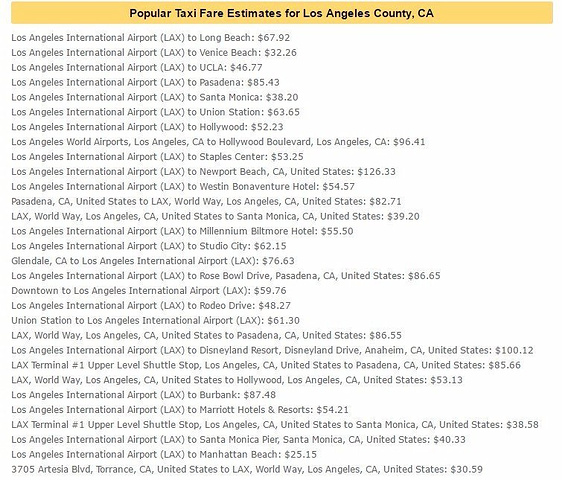The height and width of the screenshot is (480, 562).
Task: Open the Millennium Biltmore Hotel fare estimate
Action: (182, 231)
